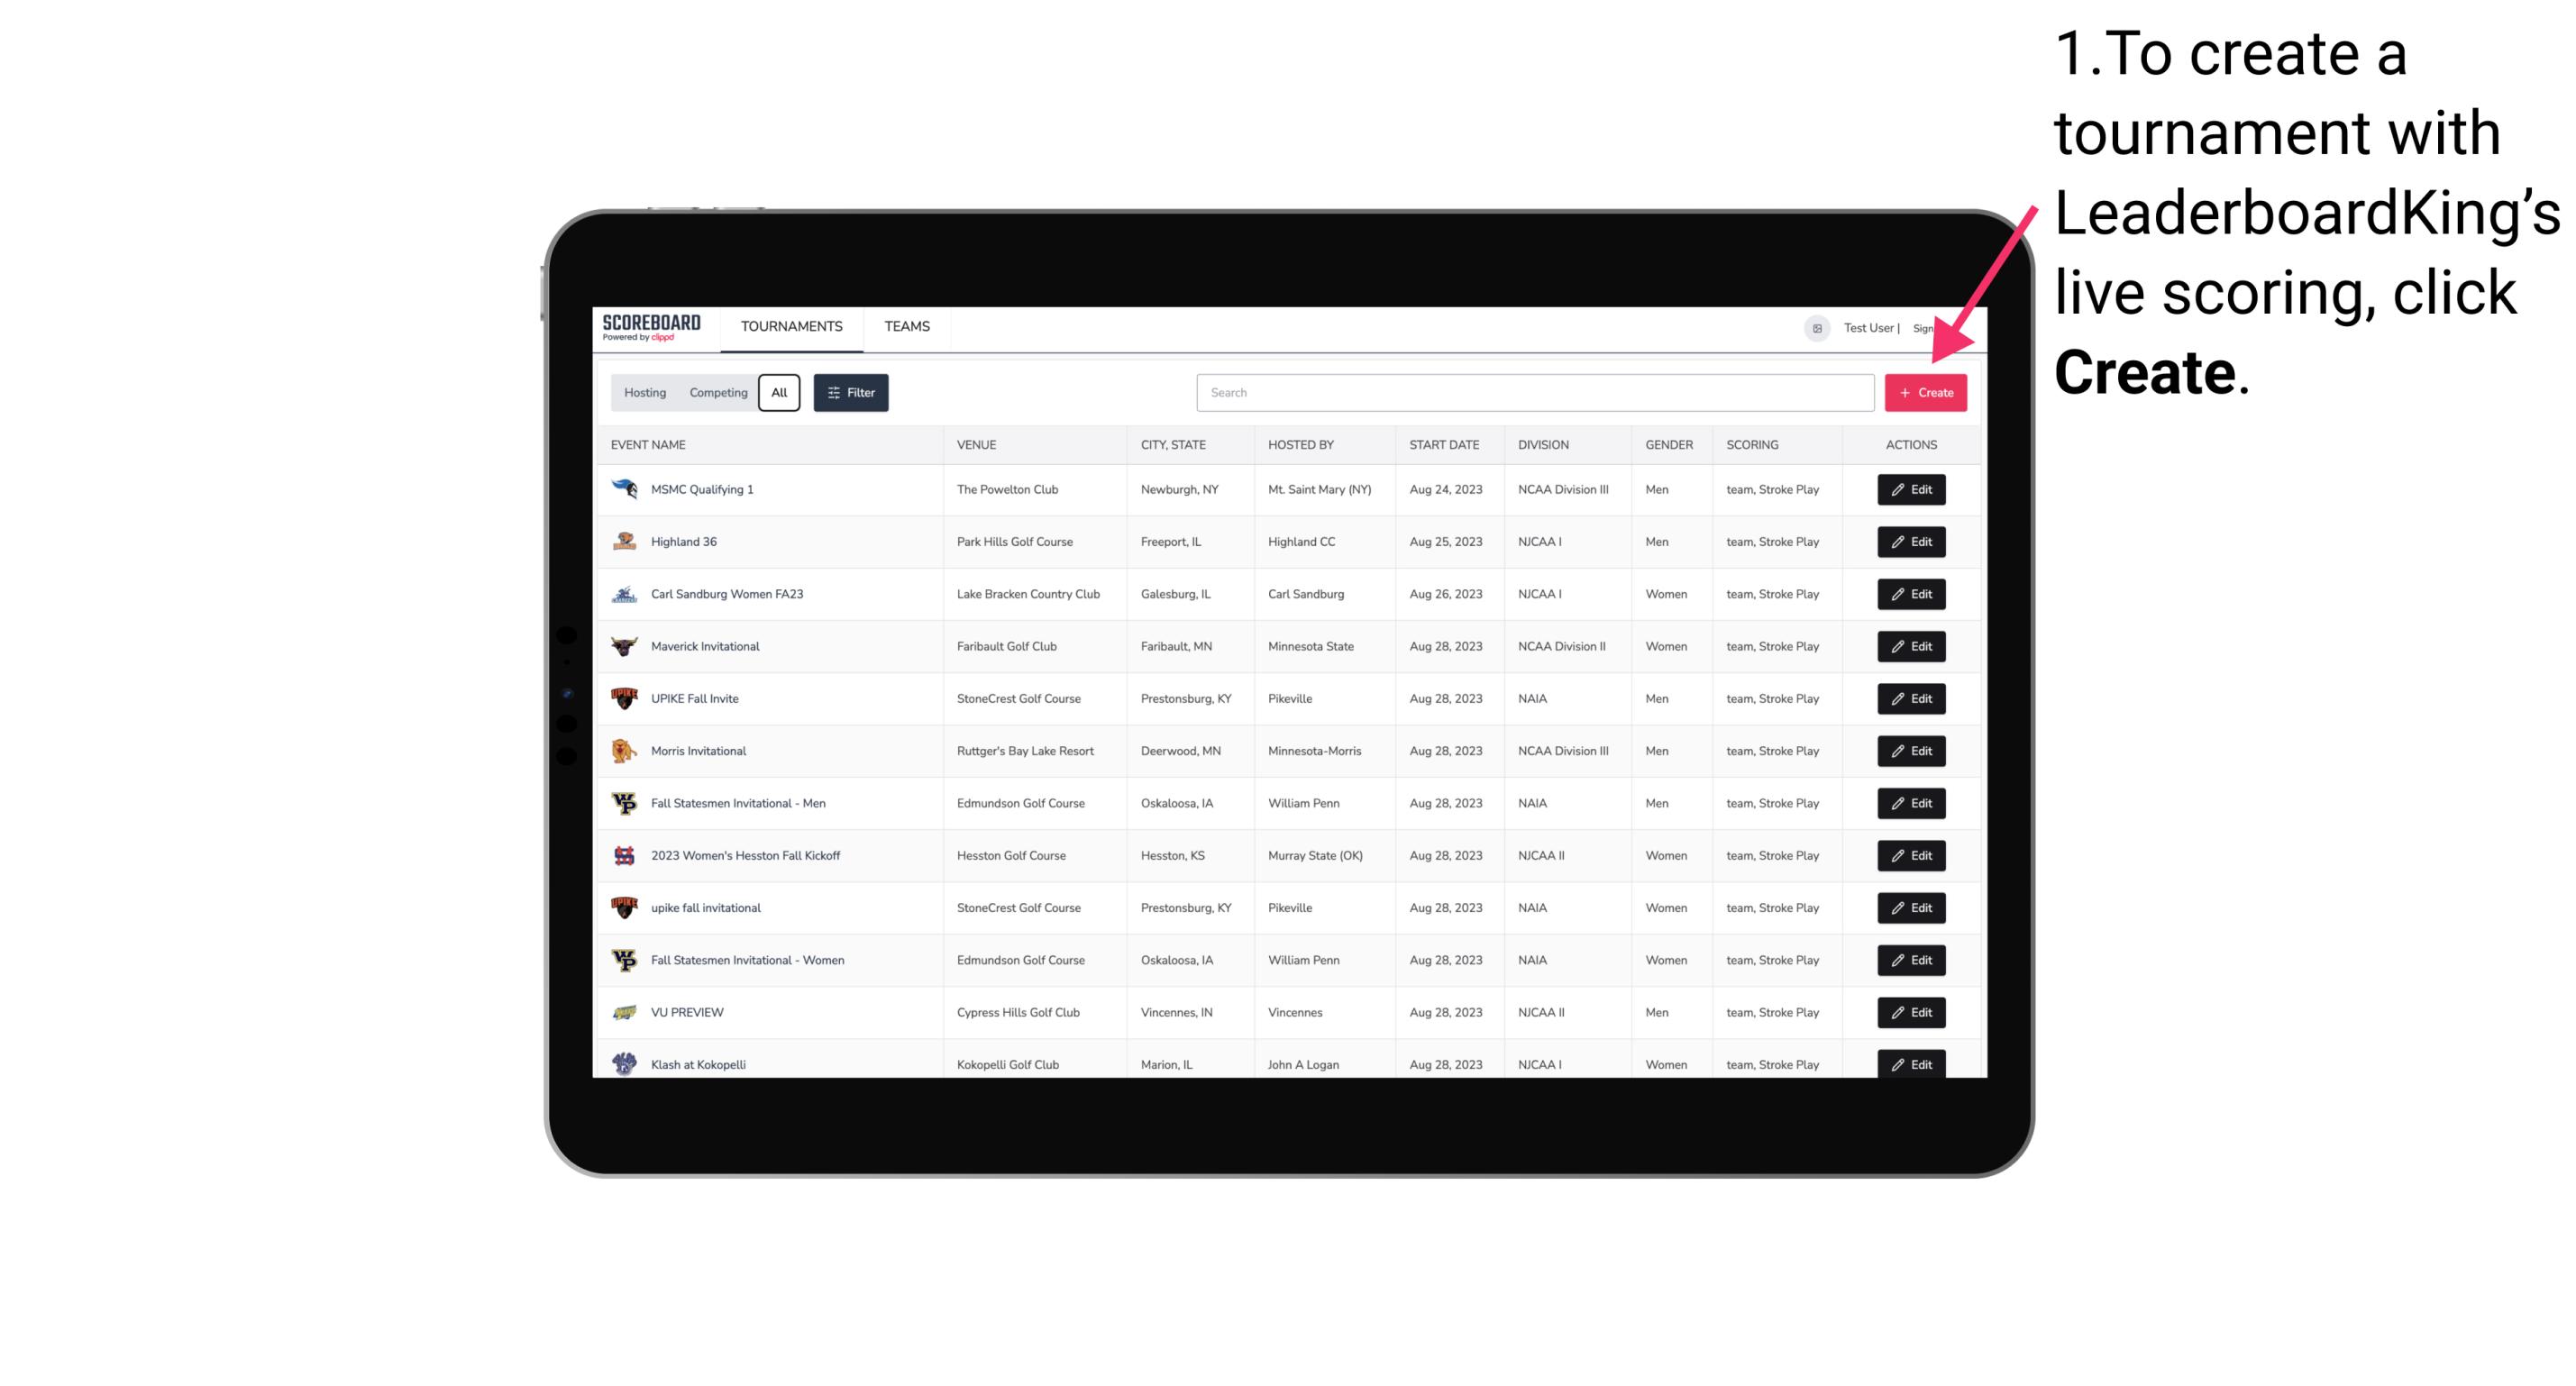Click the Filter button to open options
Screen dimensions: 2576x1386
pos(850,393)
